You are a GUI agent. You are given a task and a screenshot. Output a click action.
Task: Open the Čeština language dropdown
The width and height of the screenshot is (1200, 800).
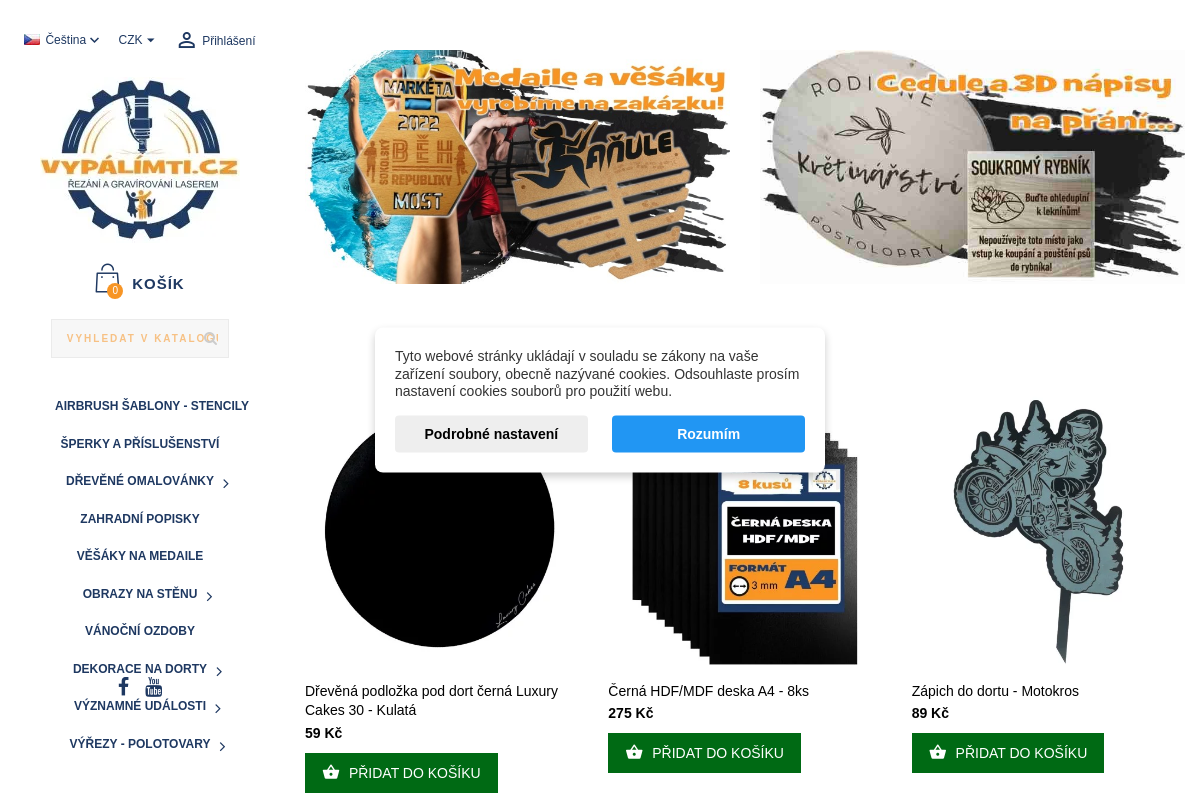tap(62, 40)
